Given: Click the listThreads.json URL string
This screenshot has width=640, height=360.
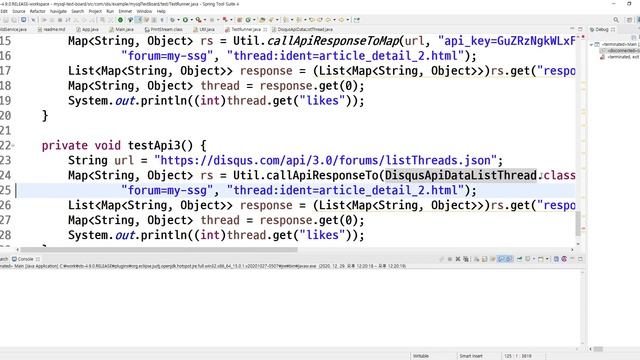Looking at the screenshot, I should point(325,160).
